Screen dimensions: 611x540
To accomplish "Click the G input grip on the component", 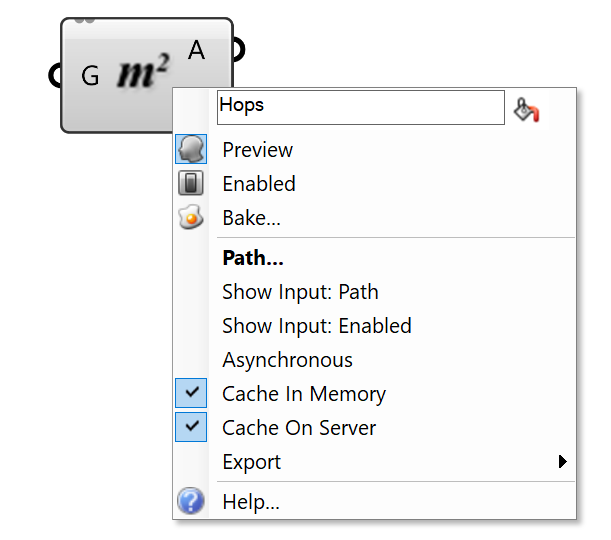I will (x=59, y=75).
